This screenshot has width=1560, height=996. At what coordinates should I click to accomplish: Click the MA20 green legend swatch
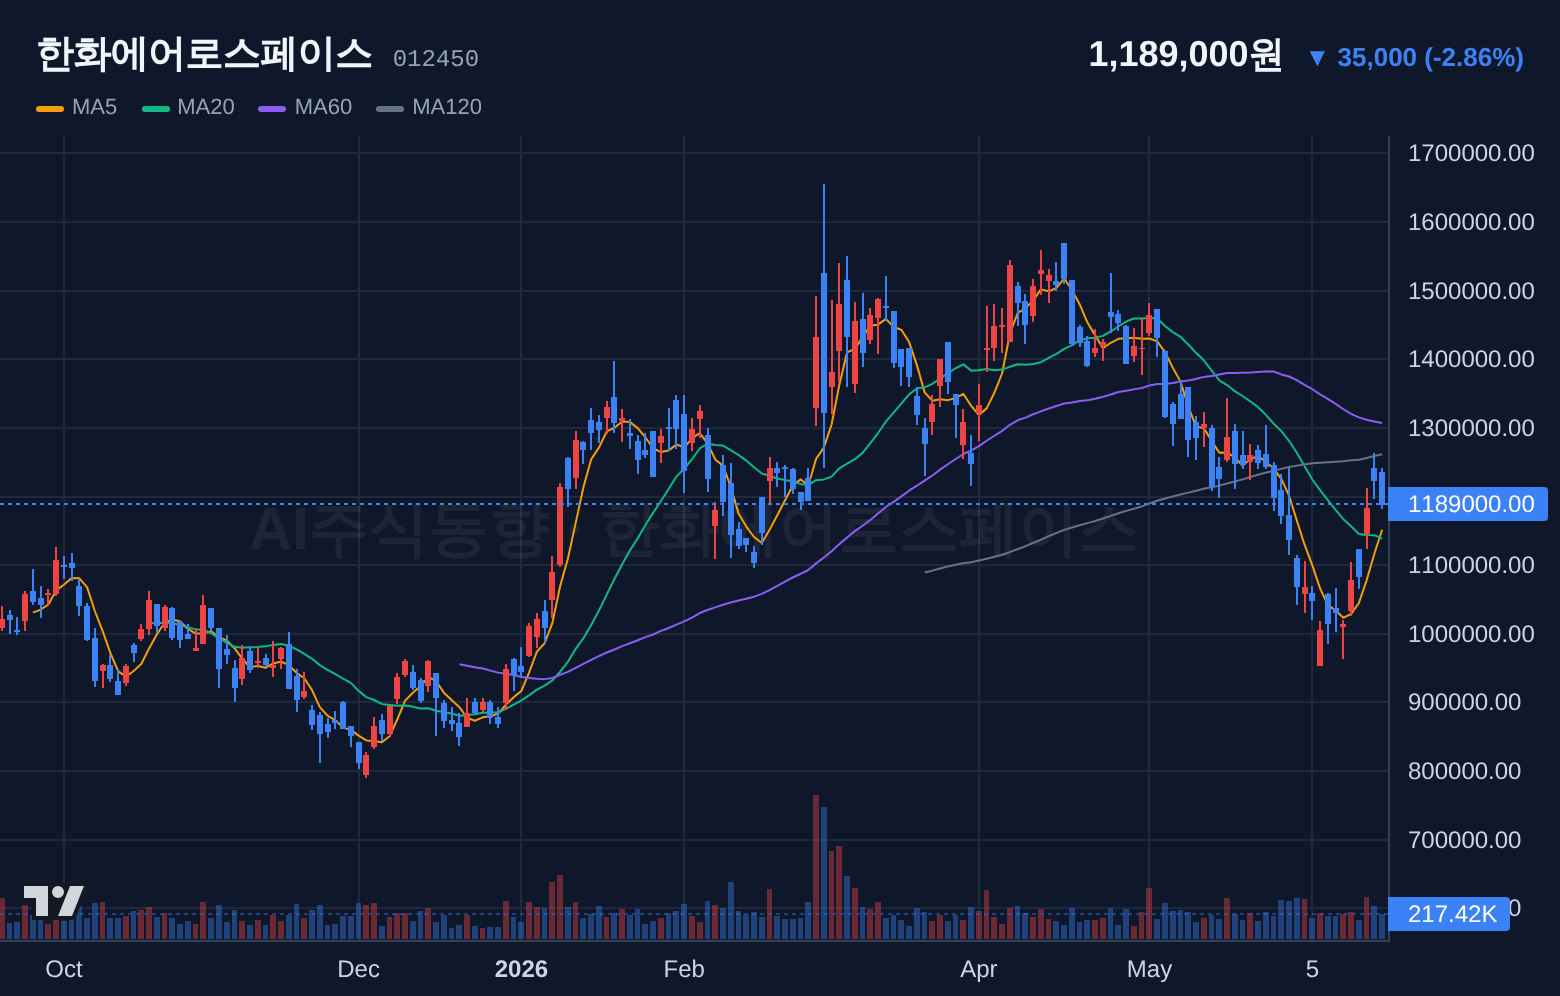[156, 108]
